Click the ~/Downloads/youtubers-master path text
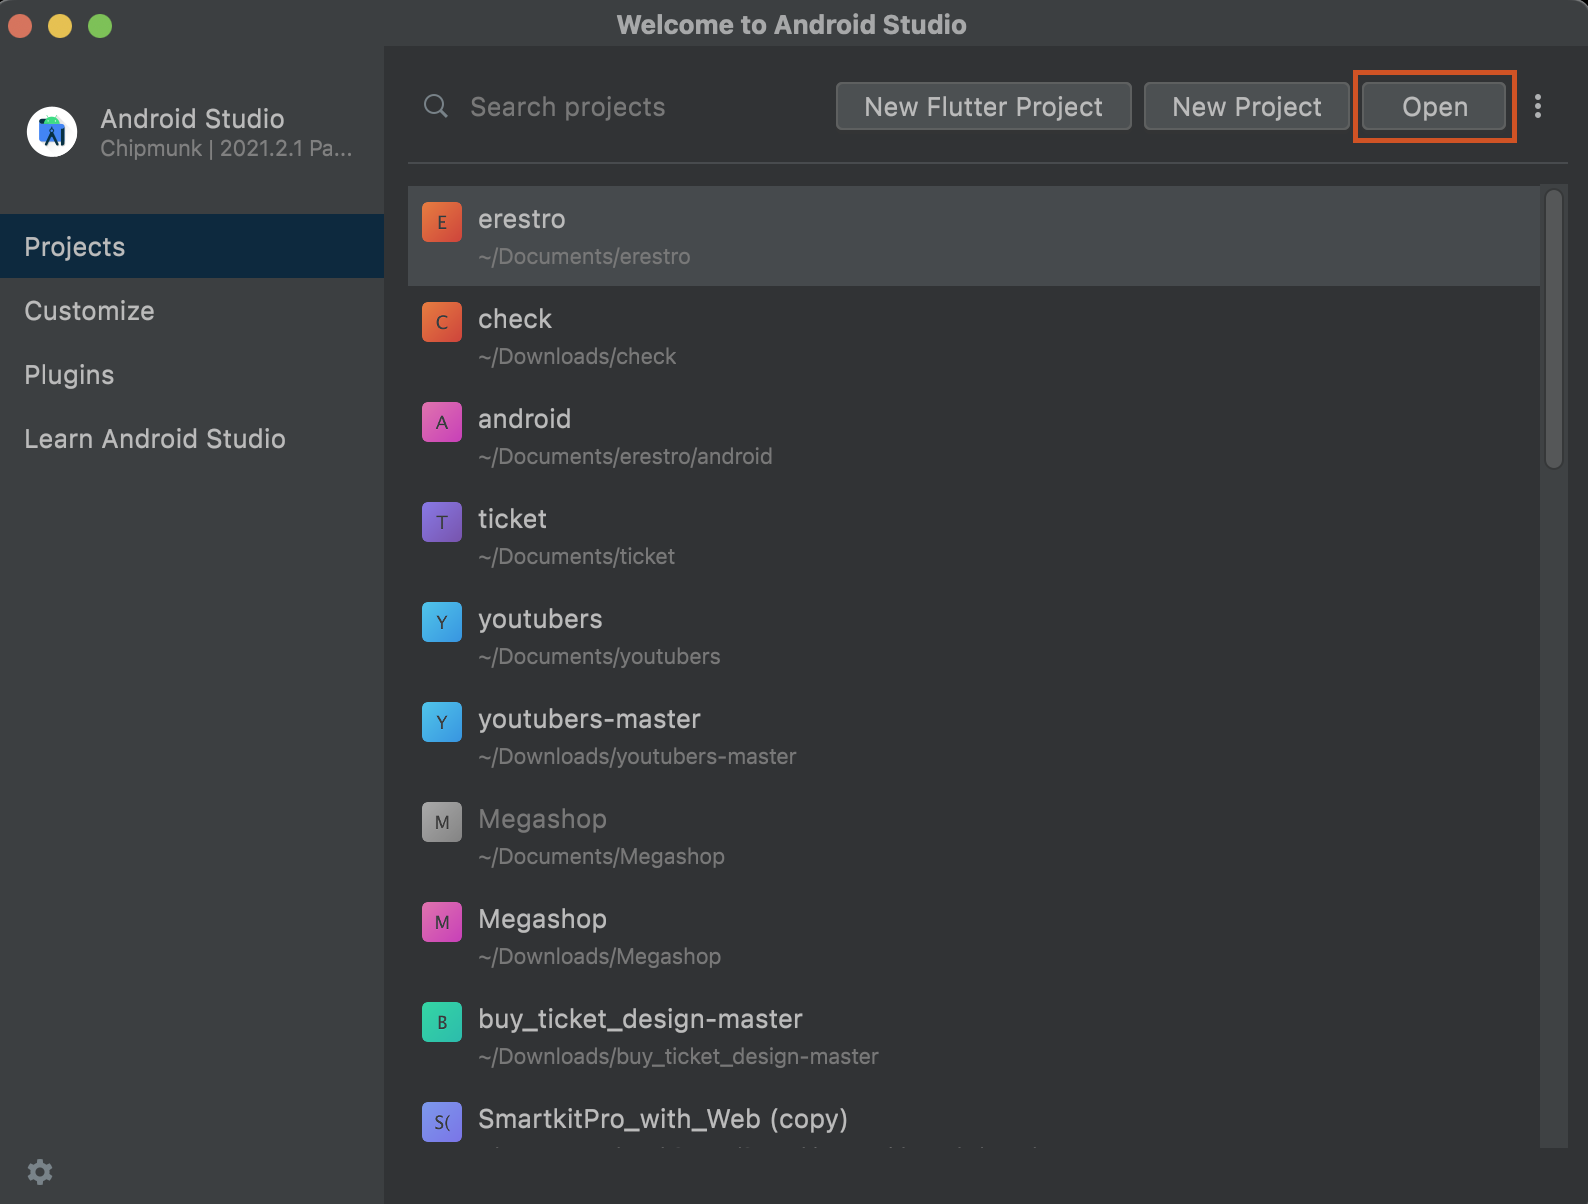This screenshot has height=1204, width=1588. pos(637,757)
